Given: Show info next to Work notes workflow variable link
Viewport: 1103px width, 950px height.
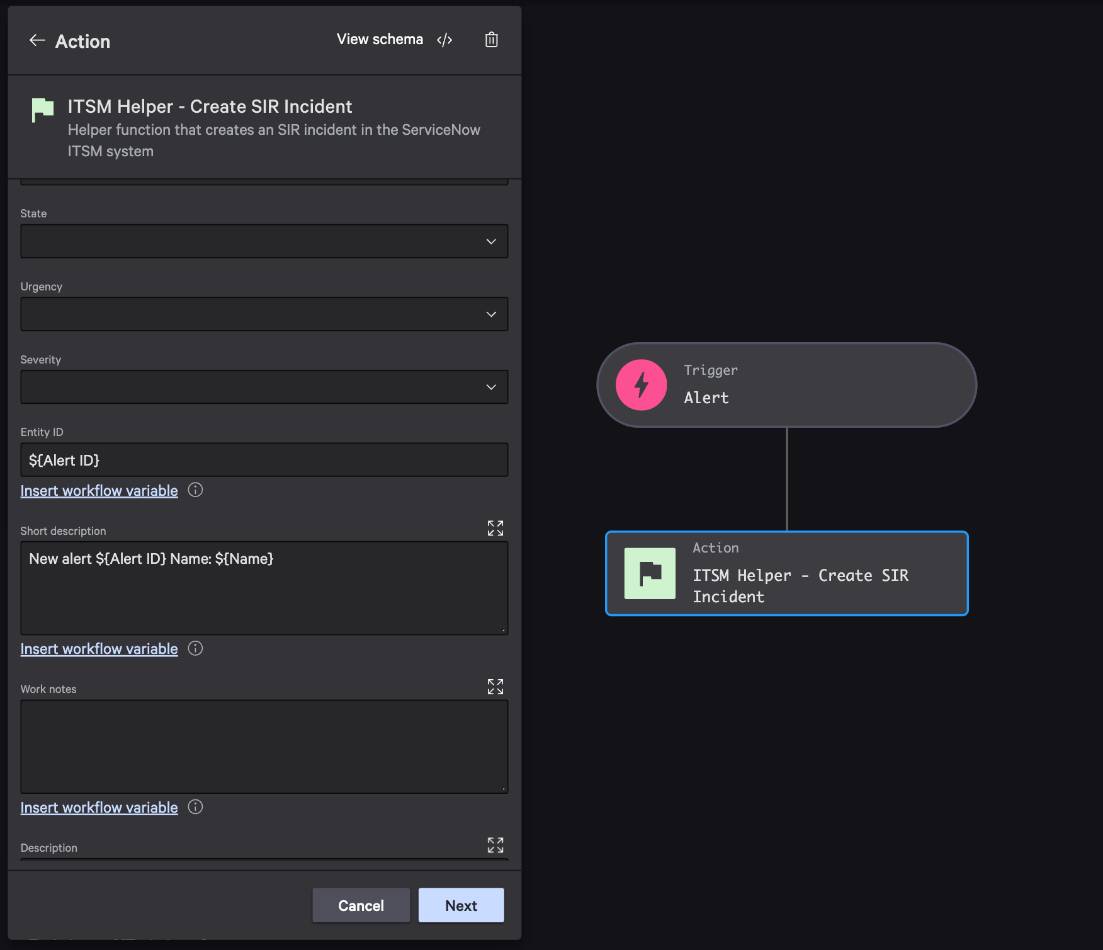Looking at the screenshot, I should [196, 806].
